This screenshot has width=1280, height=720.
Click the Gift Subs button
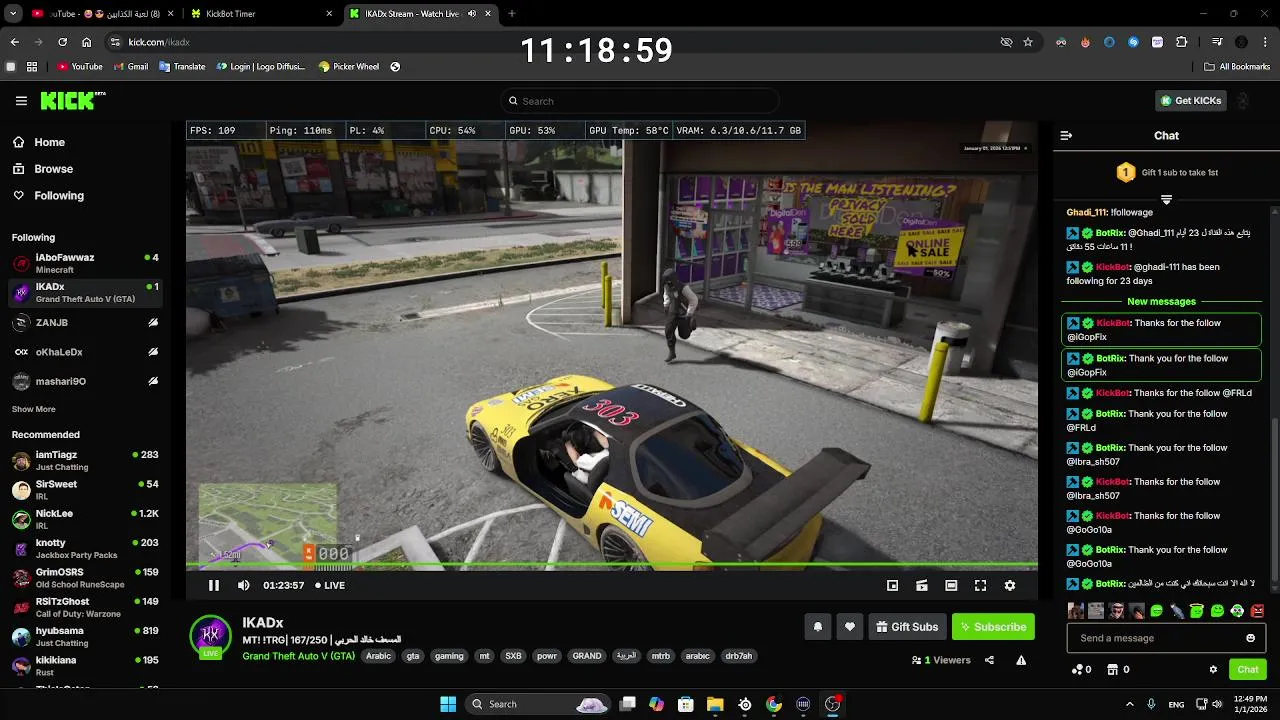(x=907, y=627)
